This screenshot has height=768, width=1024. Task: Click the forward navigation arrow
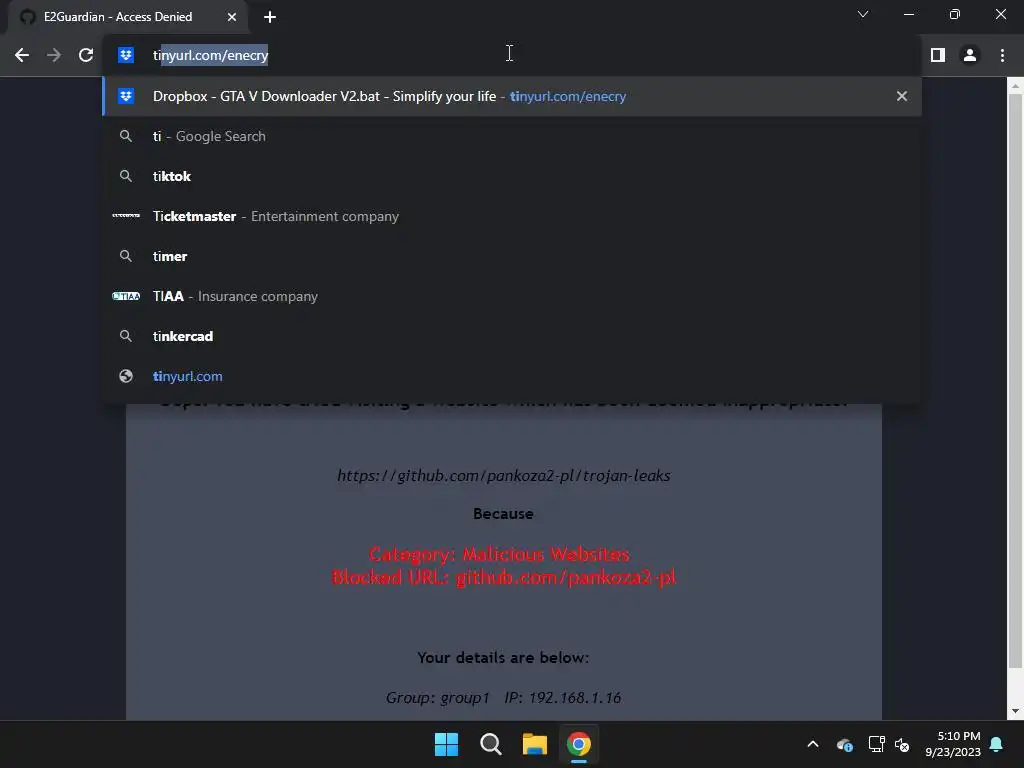(54, 56)
